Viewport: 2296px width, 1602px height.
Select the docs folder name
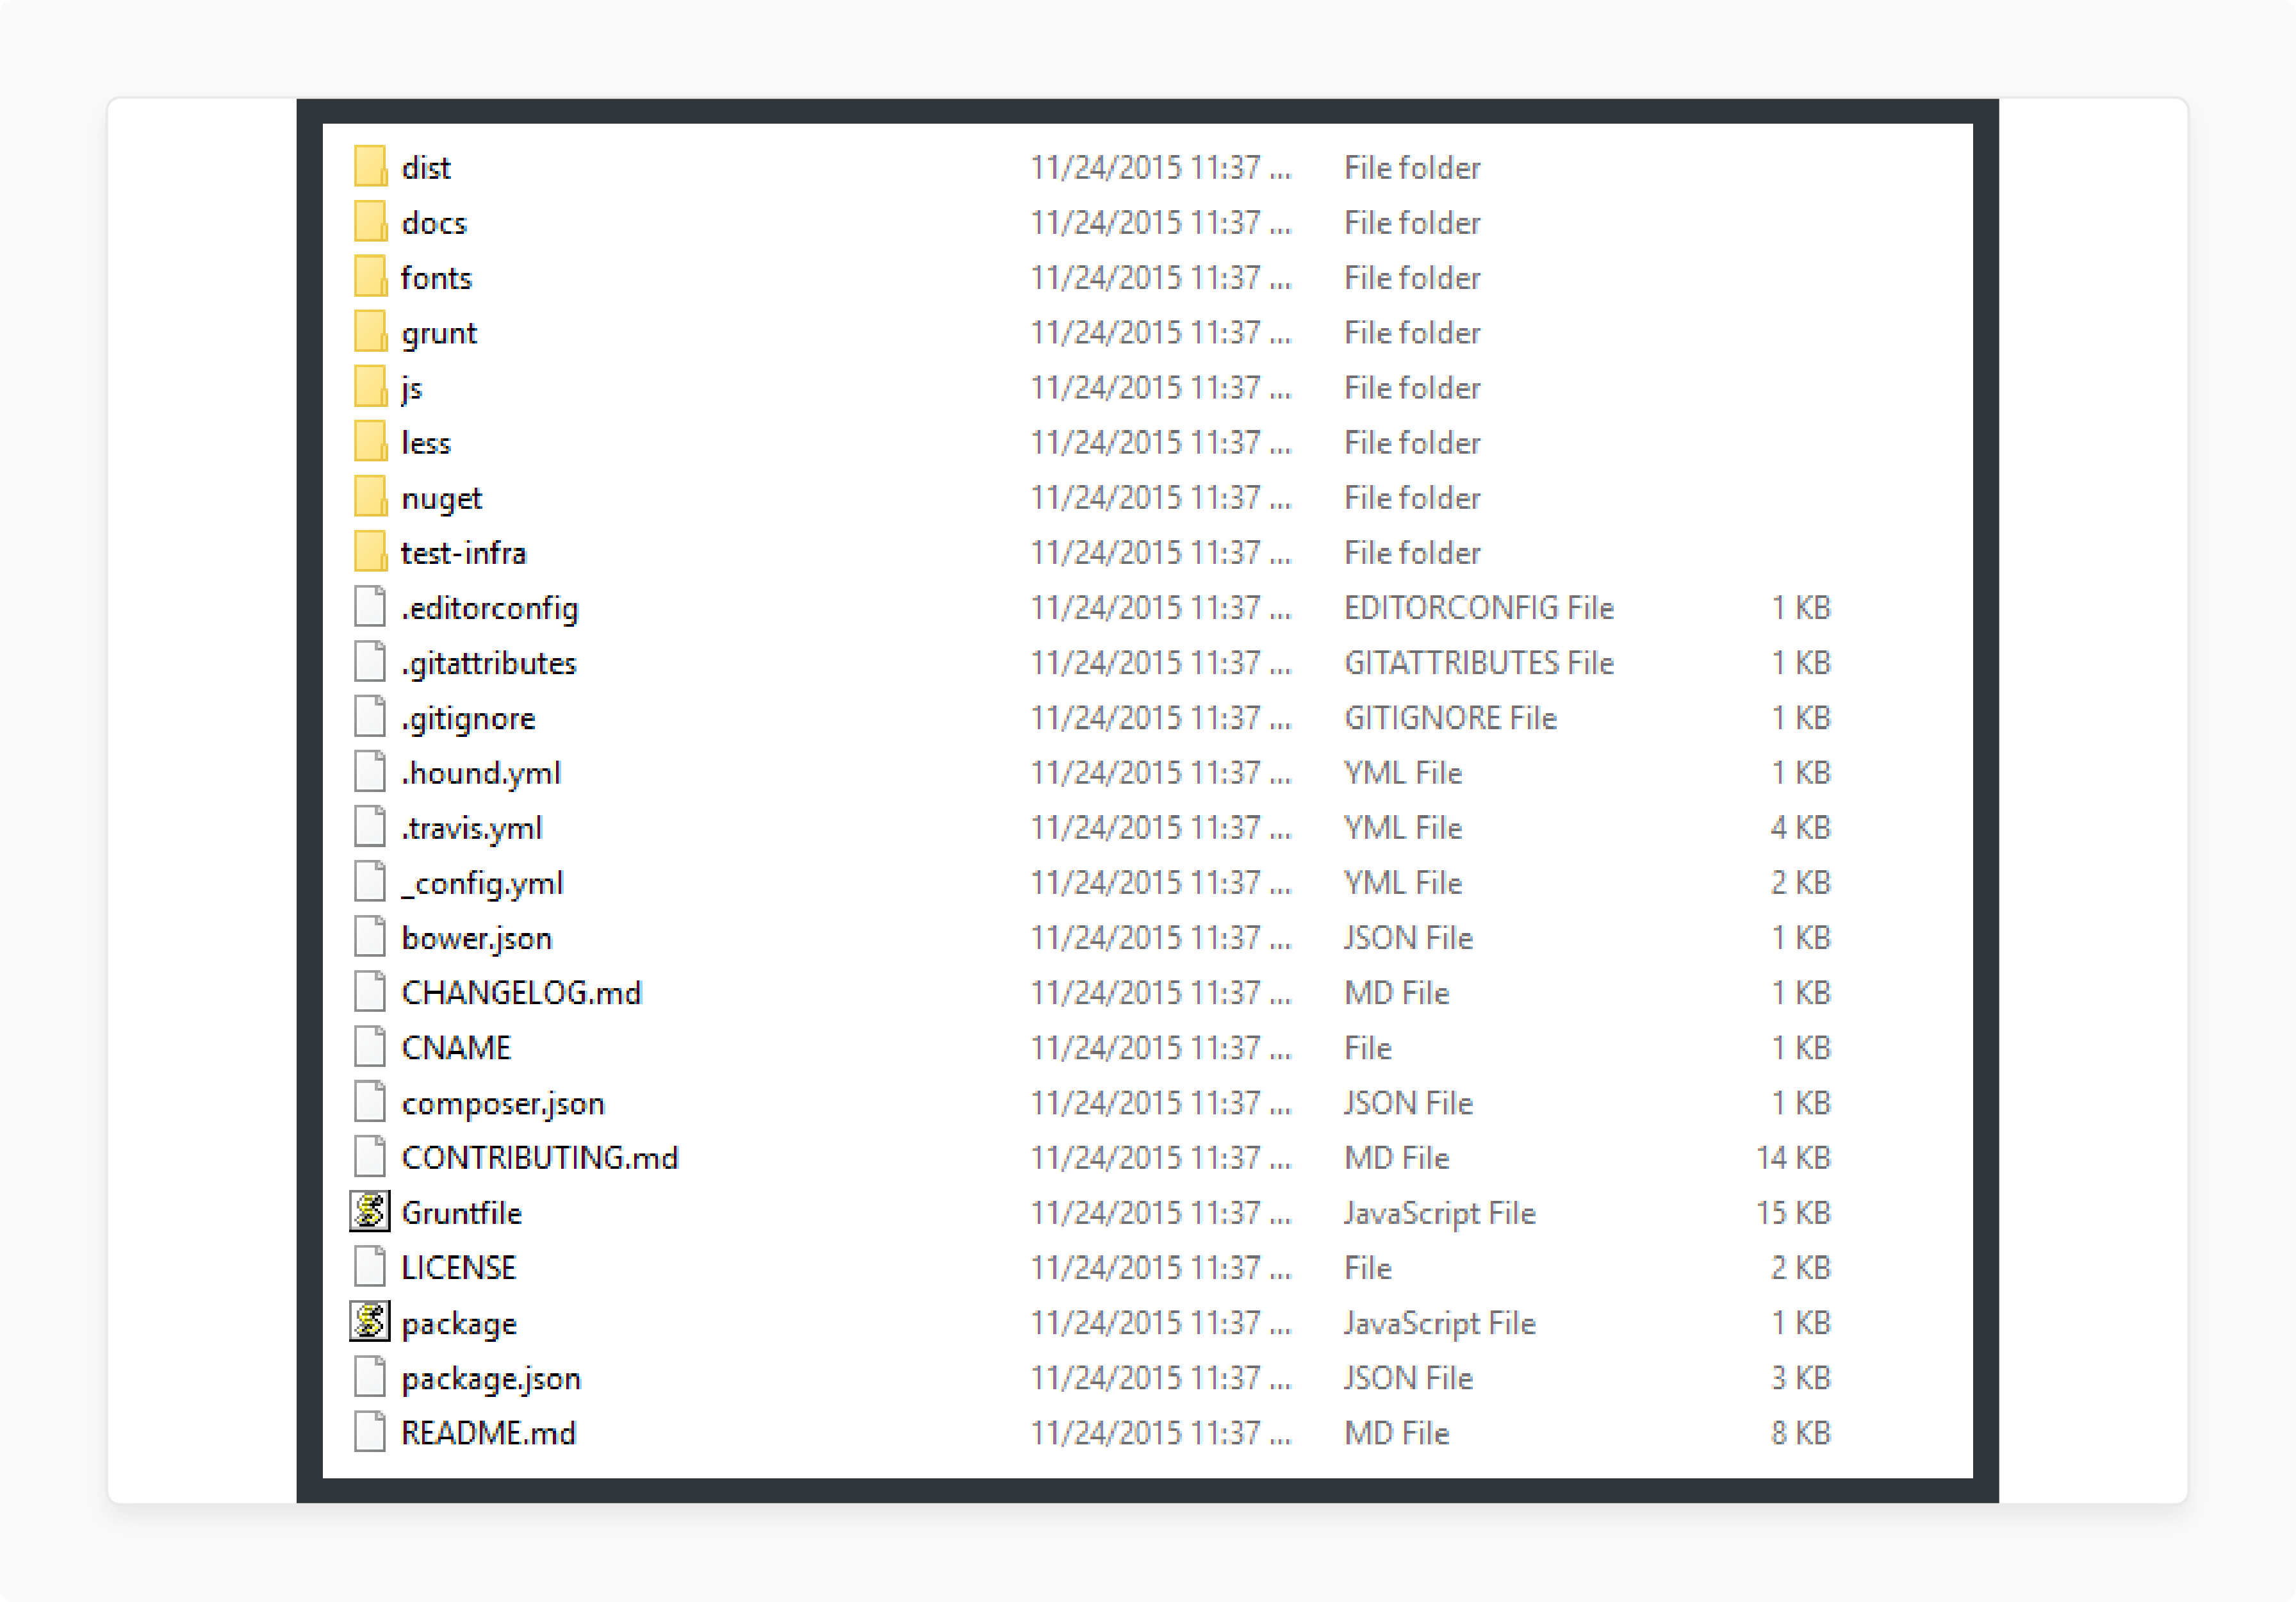coord(434,222)
